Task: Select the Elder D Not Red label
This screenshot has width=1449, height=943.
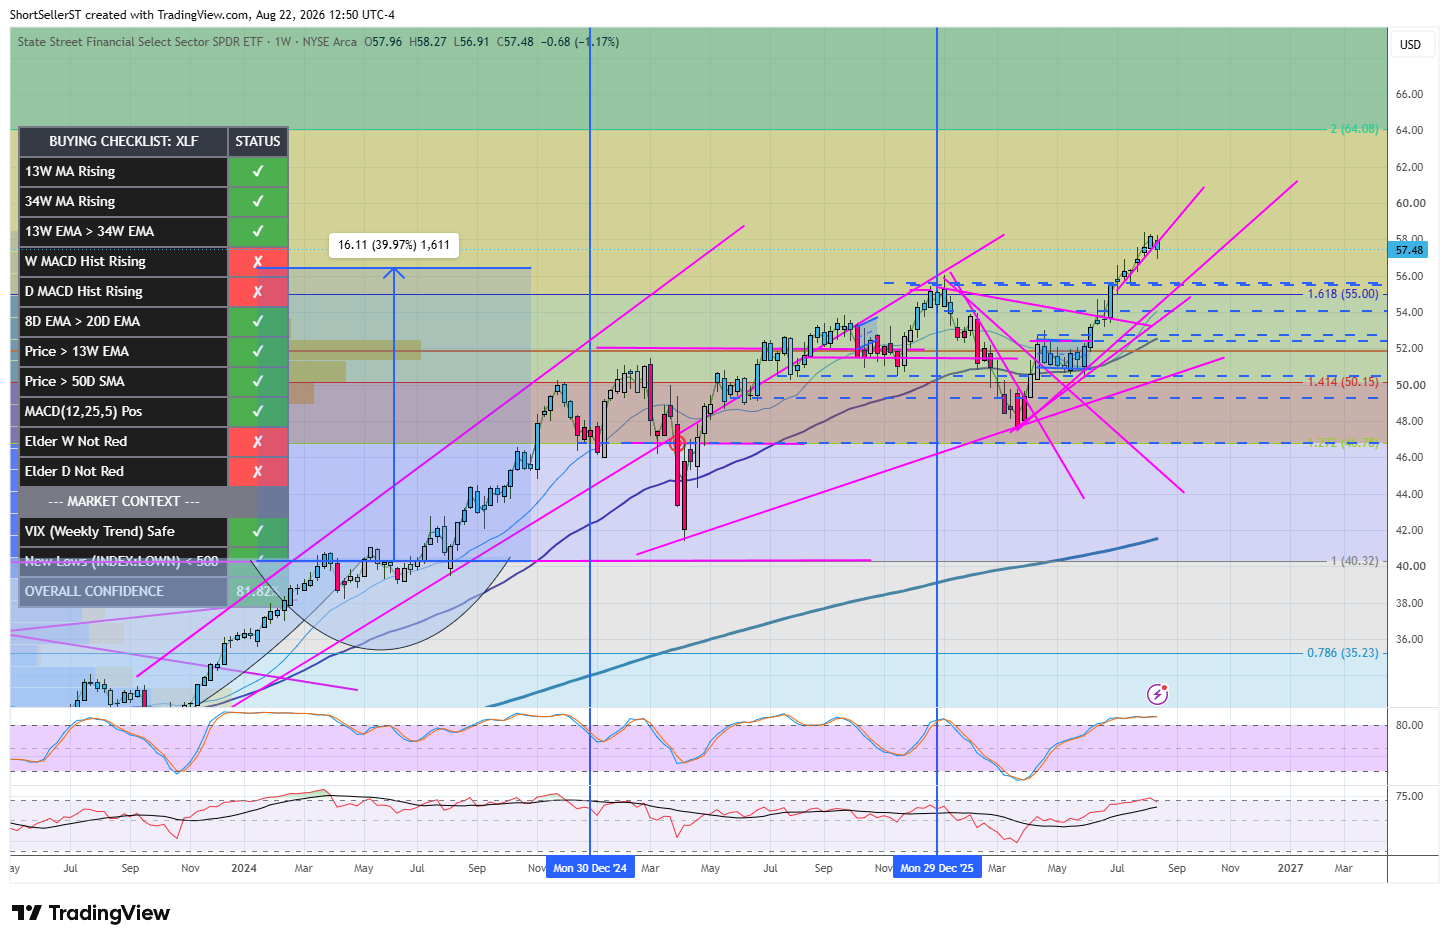Action: [x=74, y=471]
